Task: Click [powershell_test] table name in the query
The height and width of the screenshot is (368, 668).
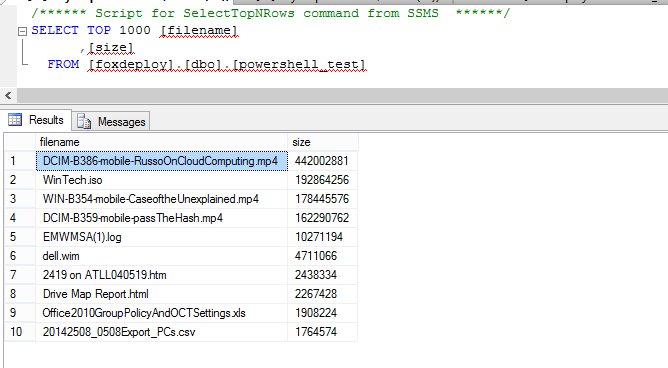Action: coord(299,65)
